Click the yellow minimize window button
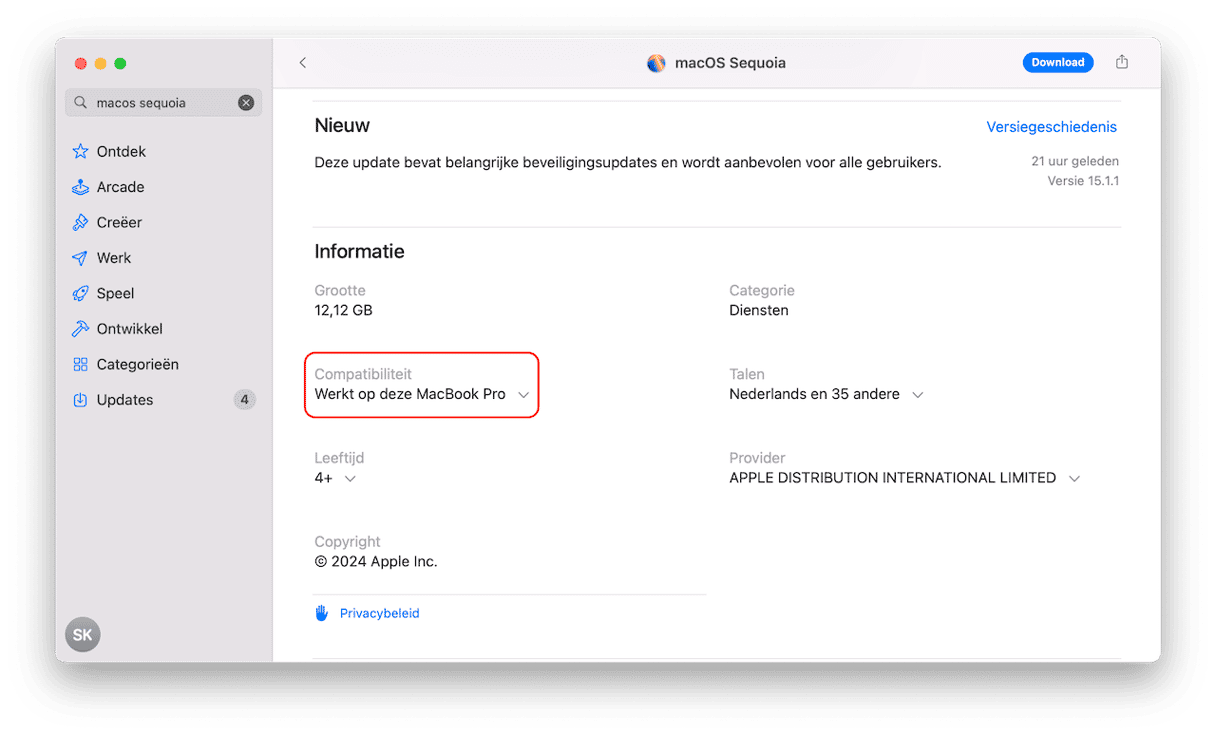This screenshot has height=735, width=1216. click(x=101, y=64)
